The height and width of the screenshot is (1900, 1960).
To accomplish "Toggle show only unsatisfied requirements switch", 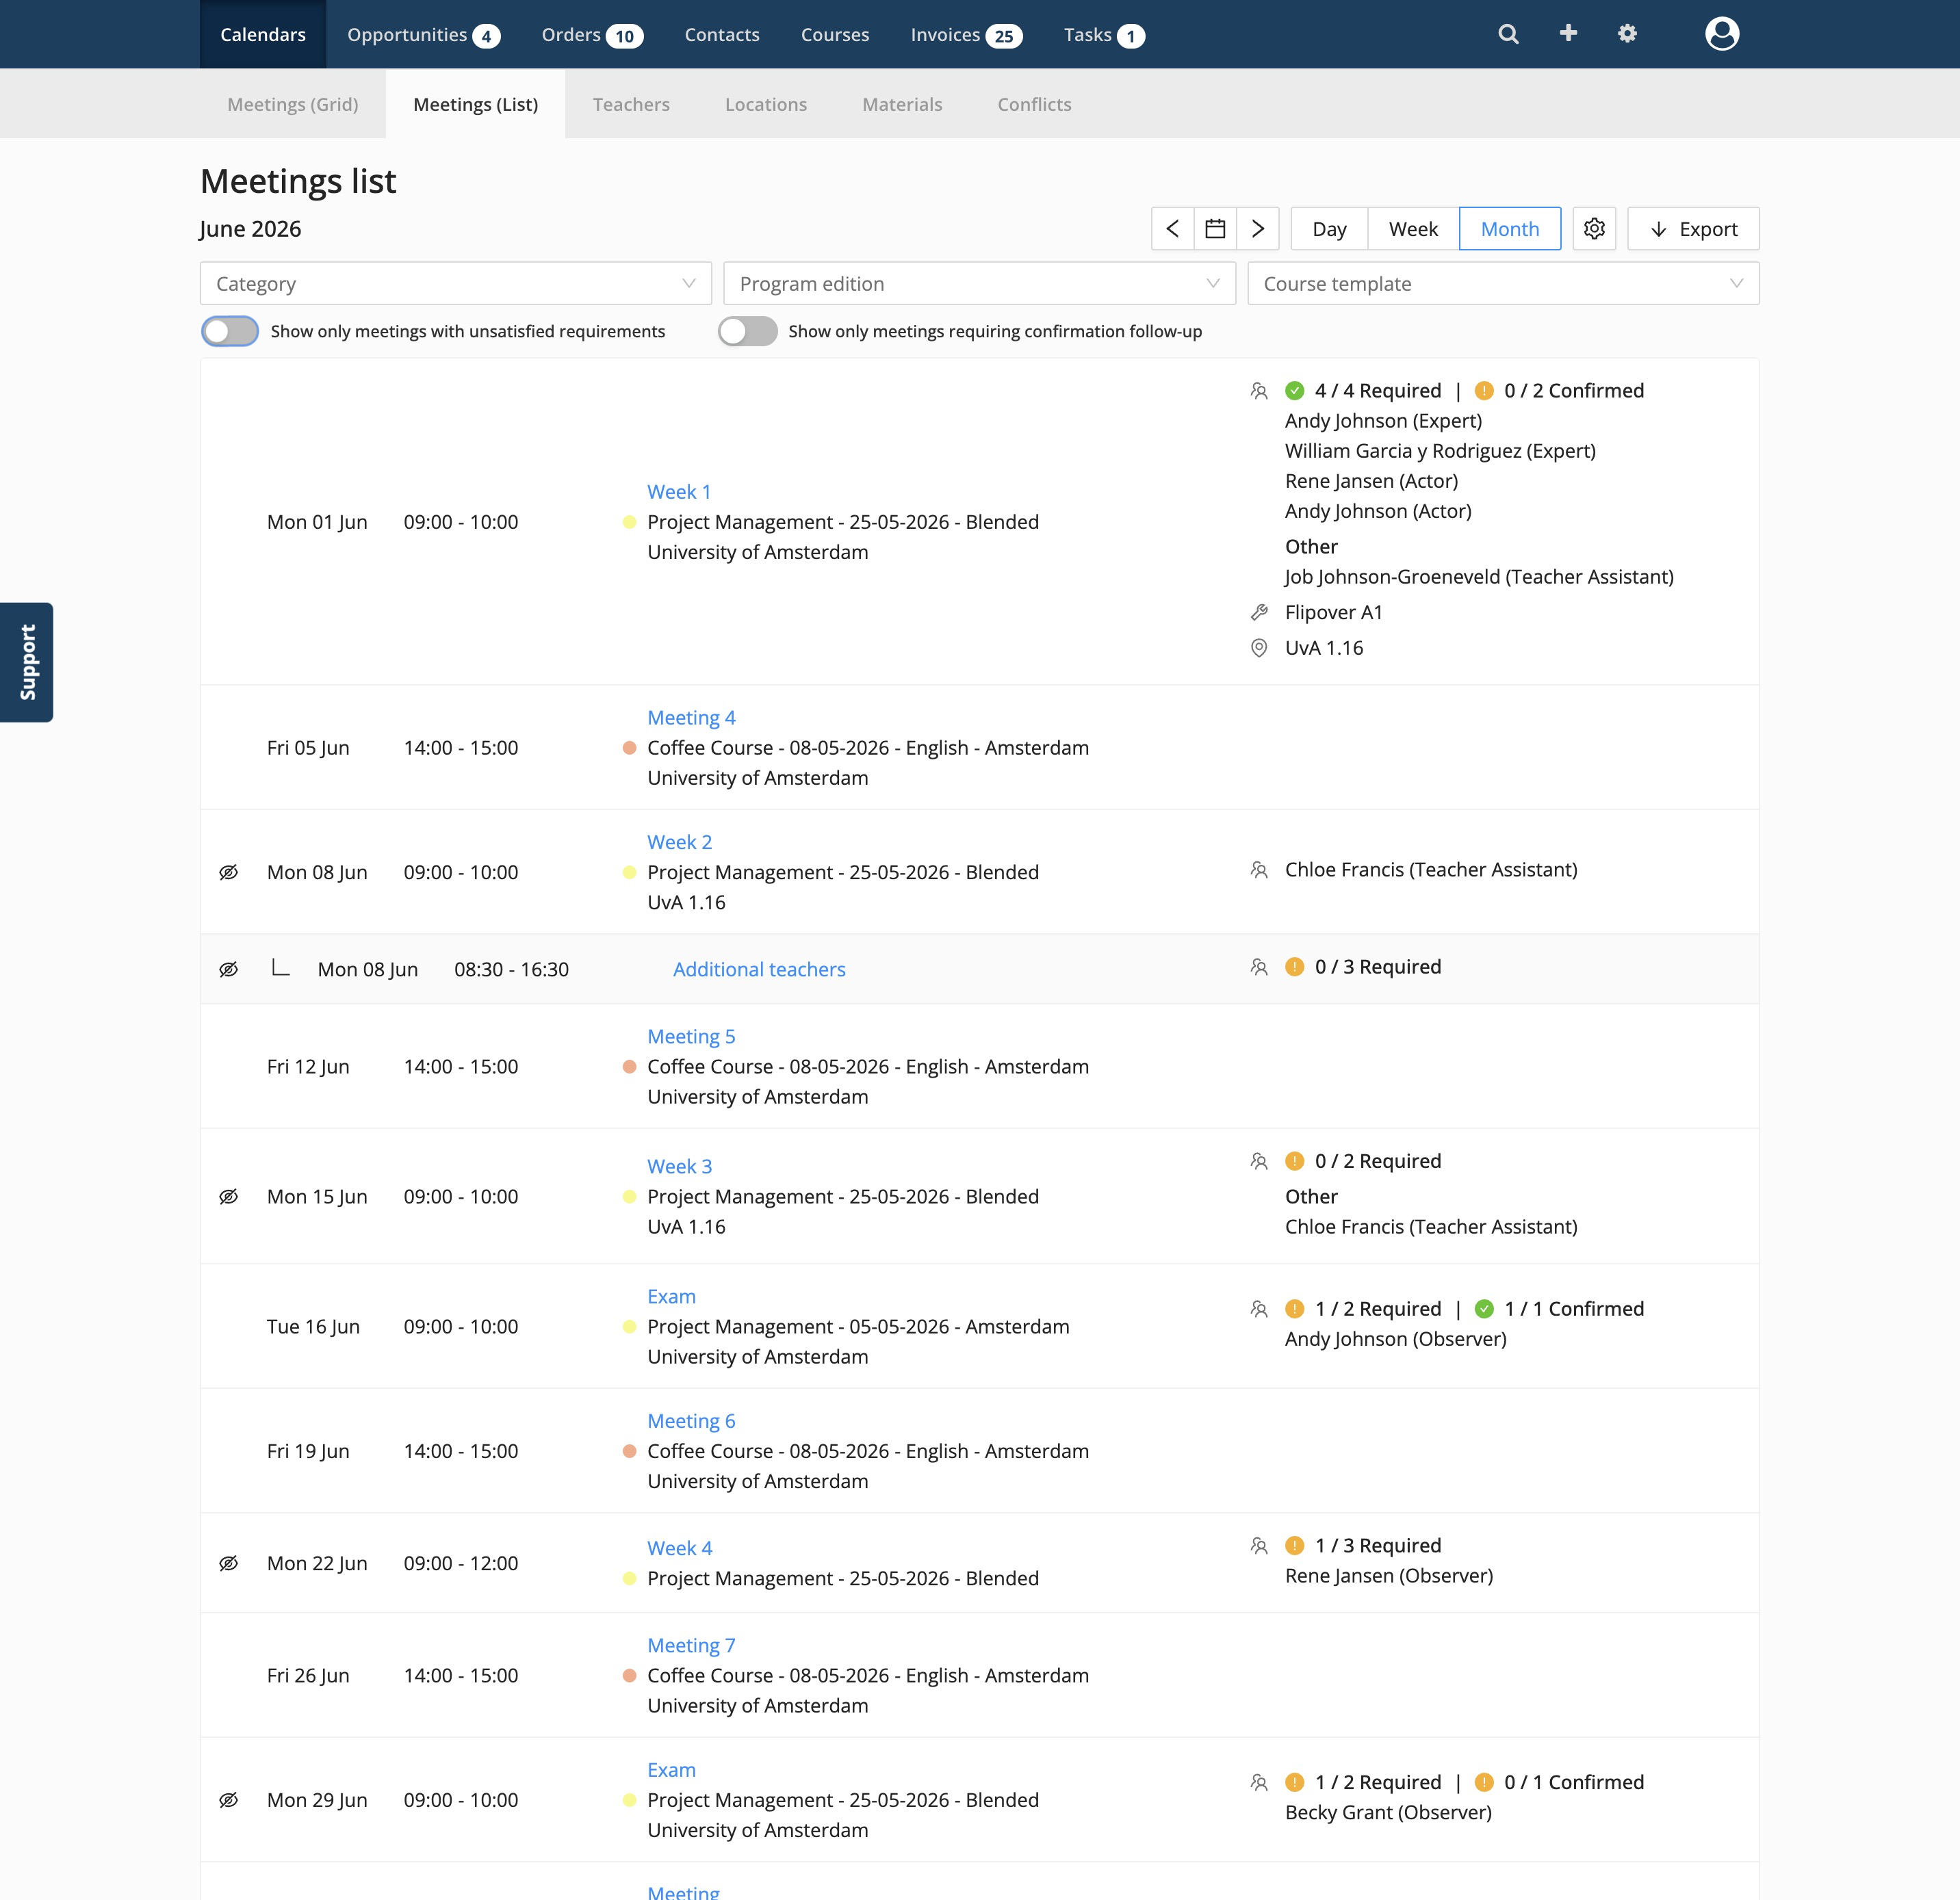I will click(230, 331).
